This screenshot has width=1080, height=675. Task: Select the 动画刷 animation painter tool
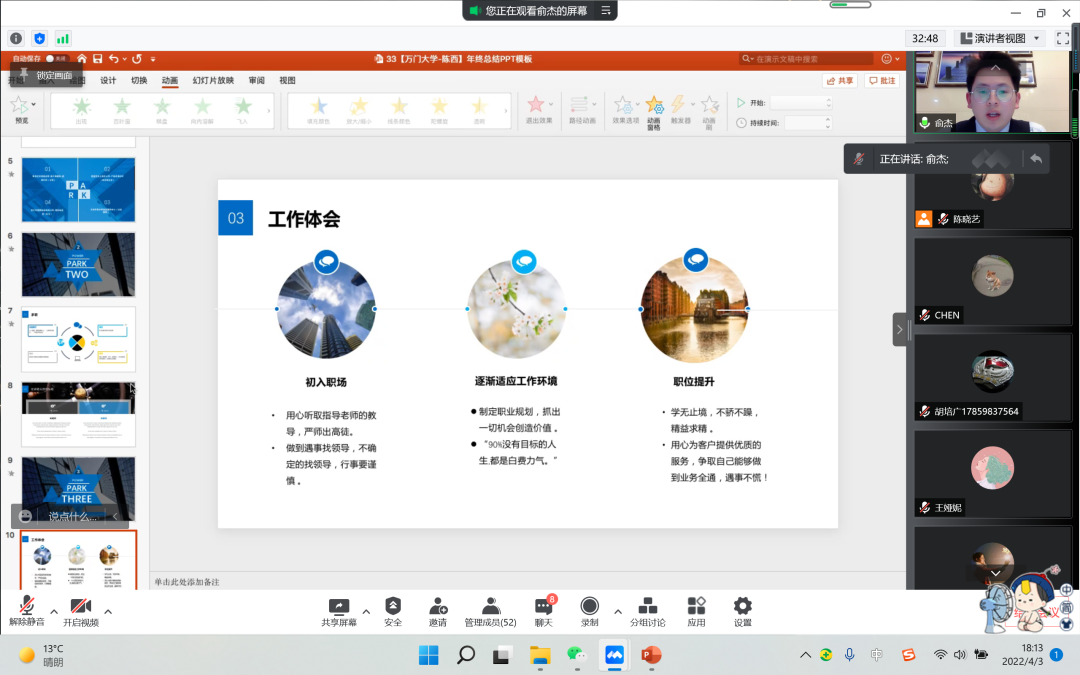click(708, 108)
